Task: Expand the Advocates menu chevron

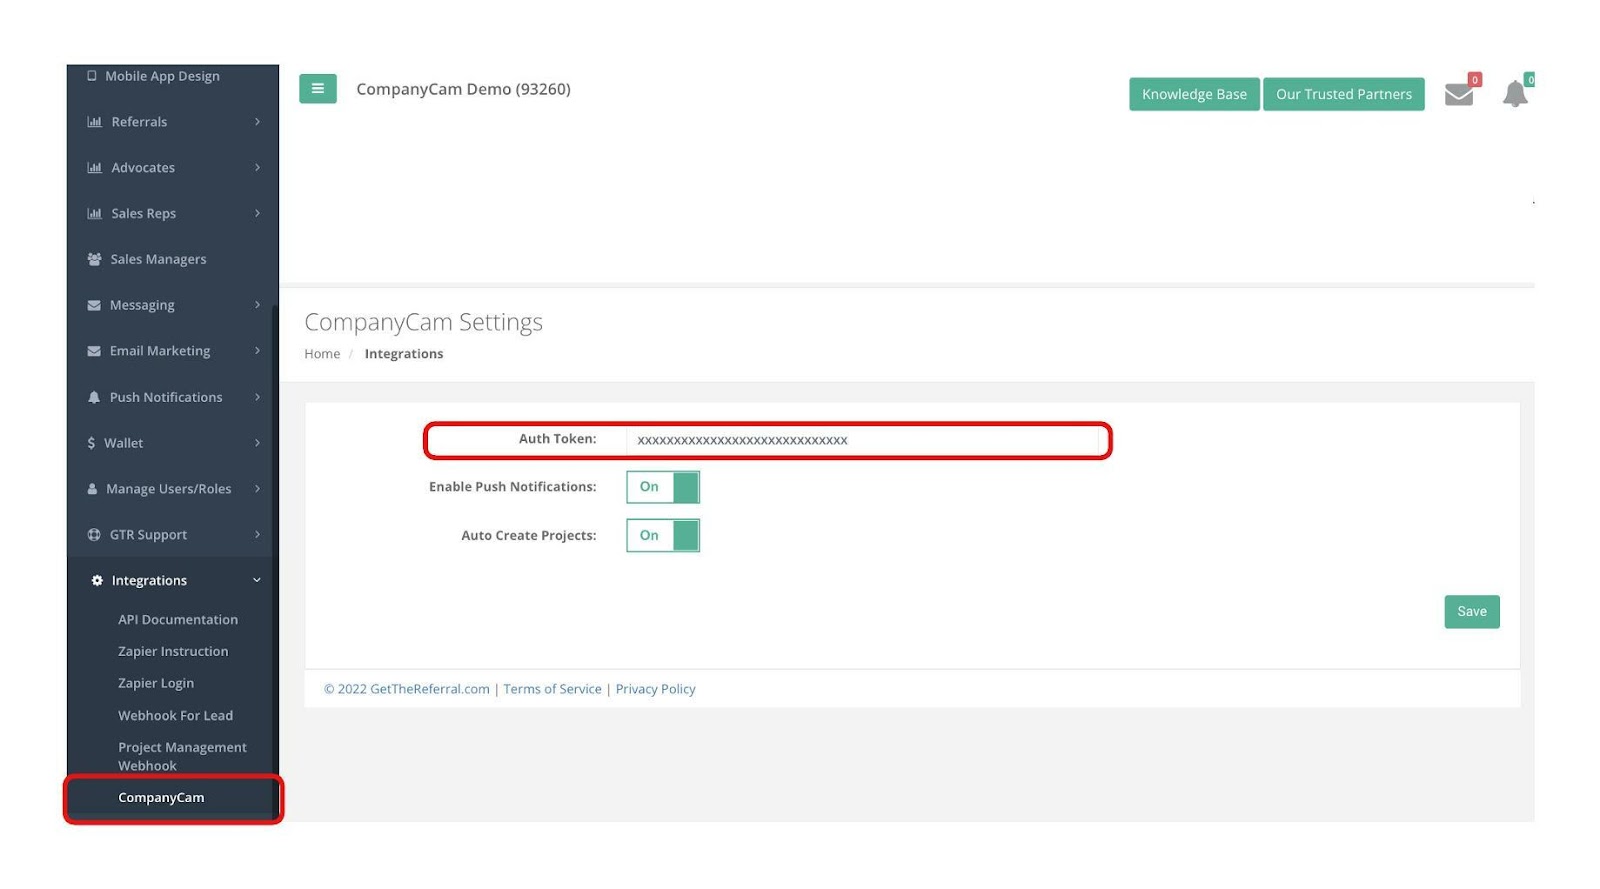Action: click(x=257, y=168)
